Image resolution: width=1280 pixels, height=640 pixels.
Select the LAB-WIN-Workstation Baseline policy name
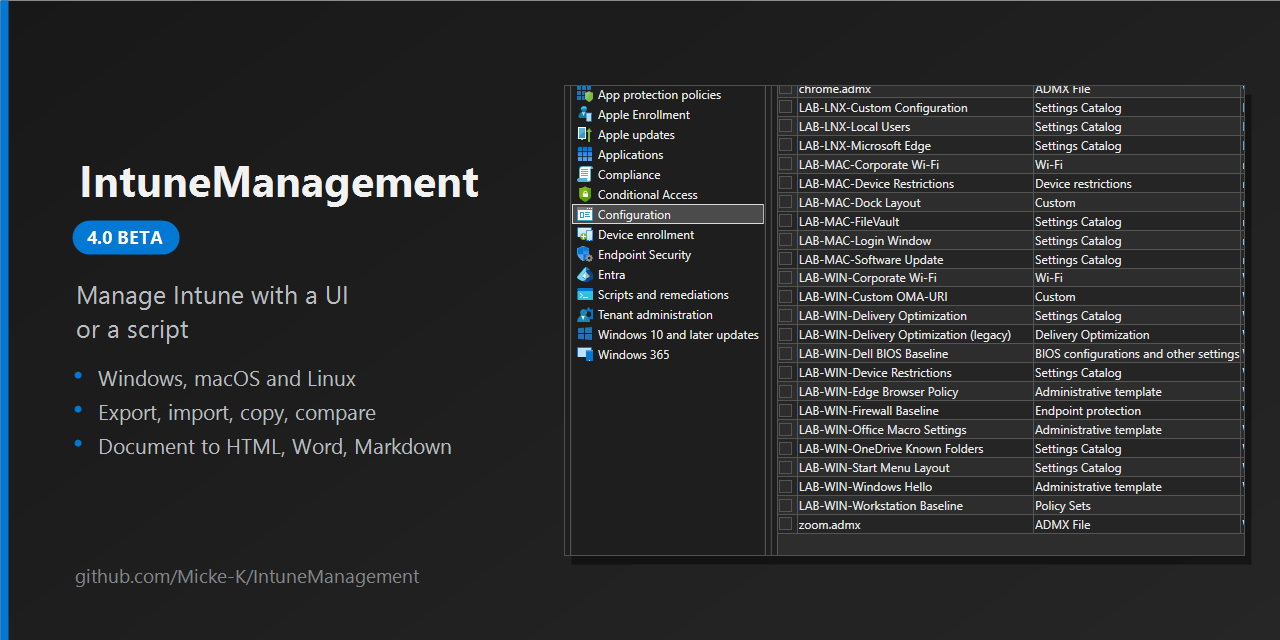(881, 506)
